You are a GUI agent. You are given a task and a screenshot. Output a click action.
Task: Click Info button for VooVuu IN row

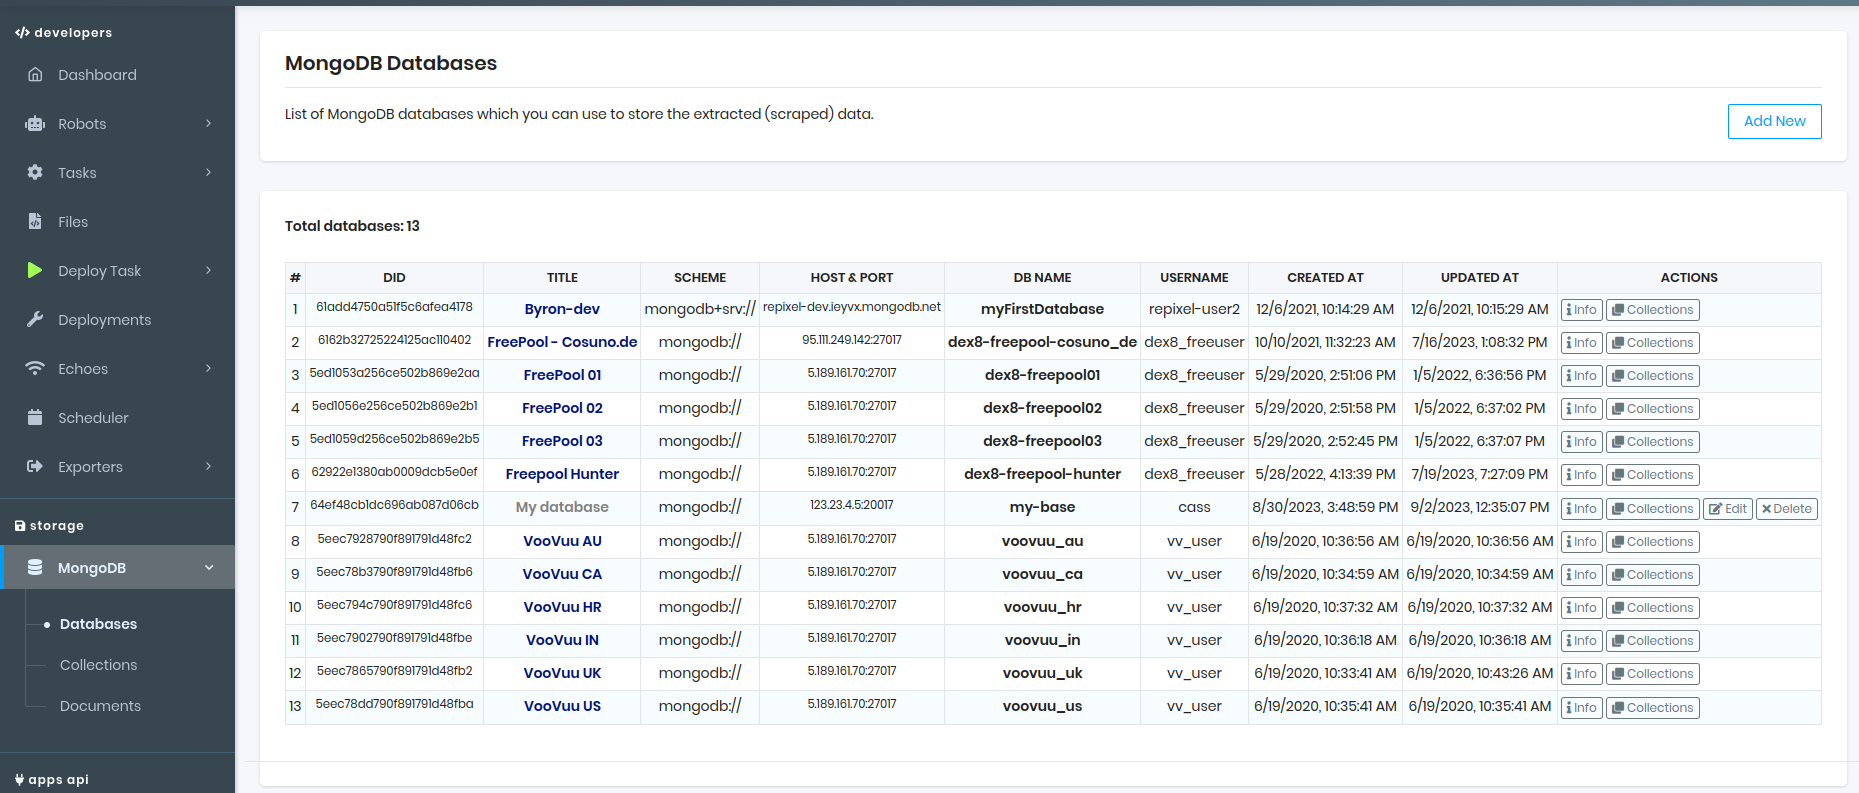pos(1581,641)
